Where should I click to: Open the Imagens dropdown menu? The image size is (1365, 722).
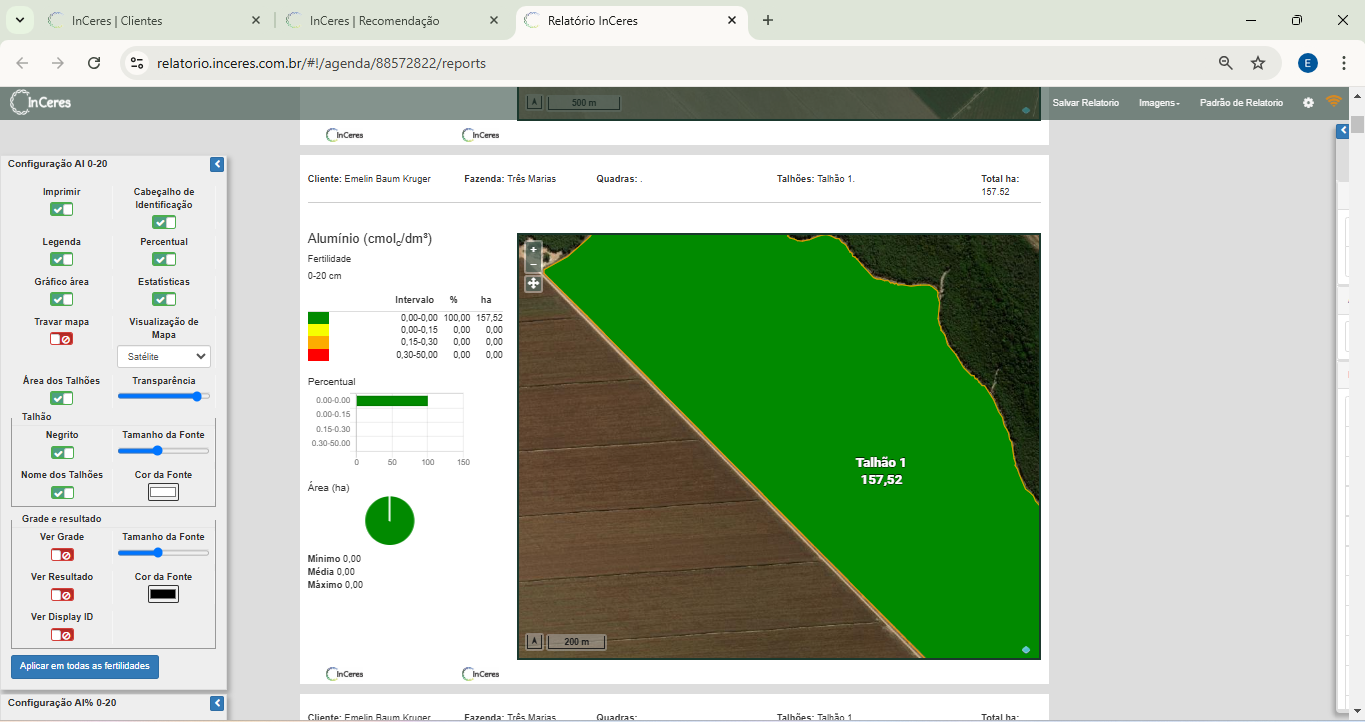[1159, 103]
